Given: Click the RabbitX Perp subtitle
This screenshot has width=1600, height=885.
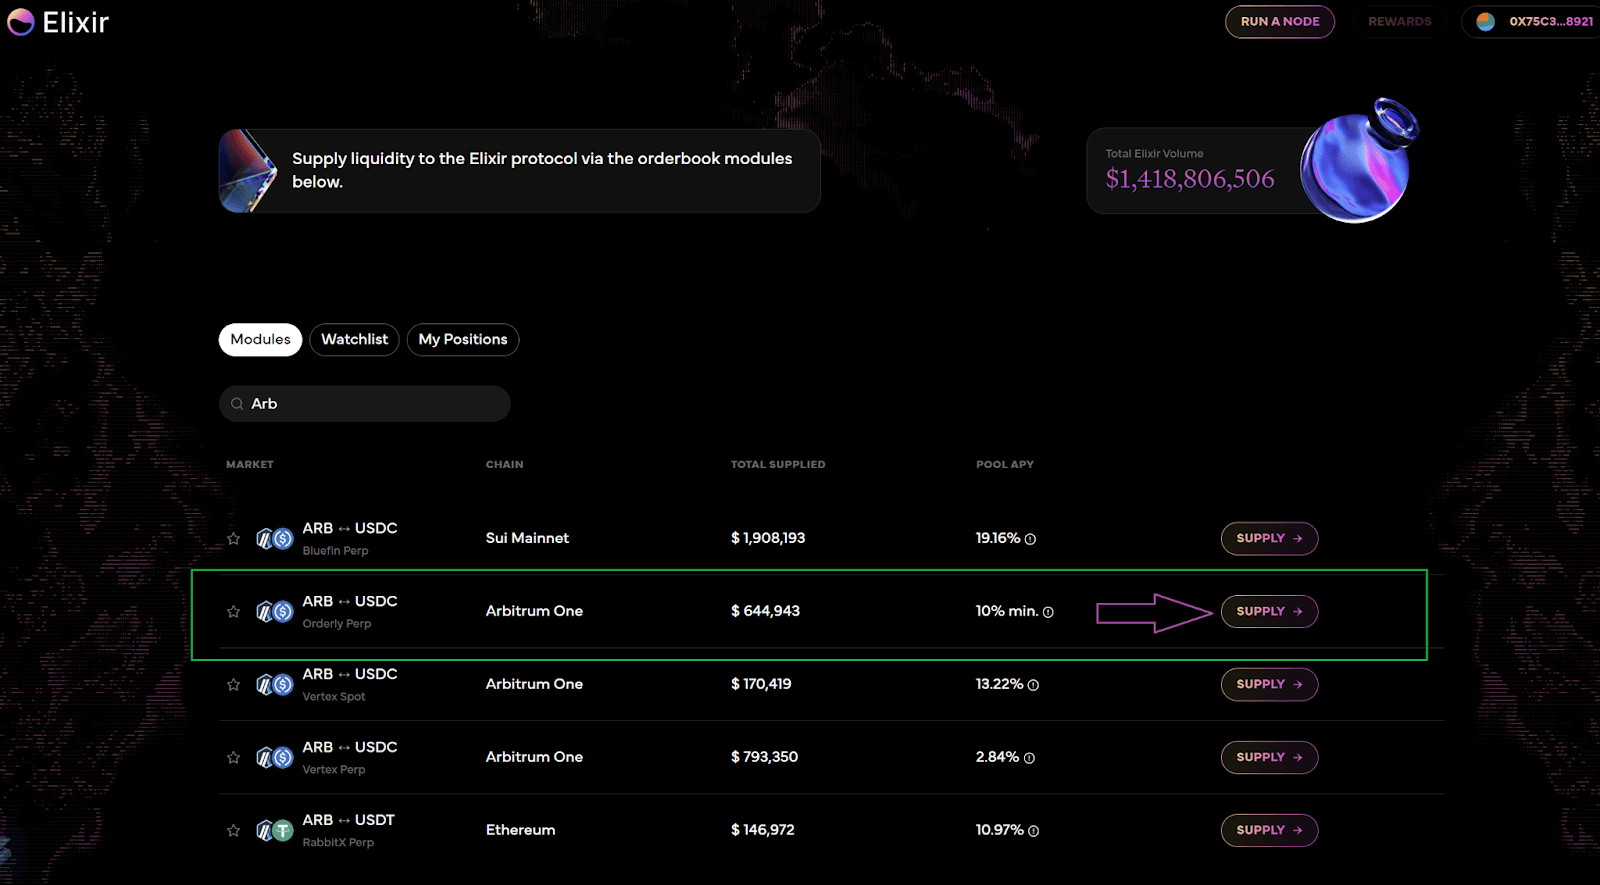Looking at the screenshot, I should (338, 843).
